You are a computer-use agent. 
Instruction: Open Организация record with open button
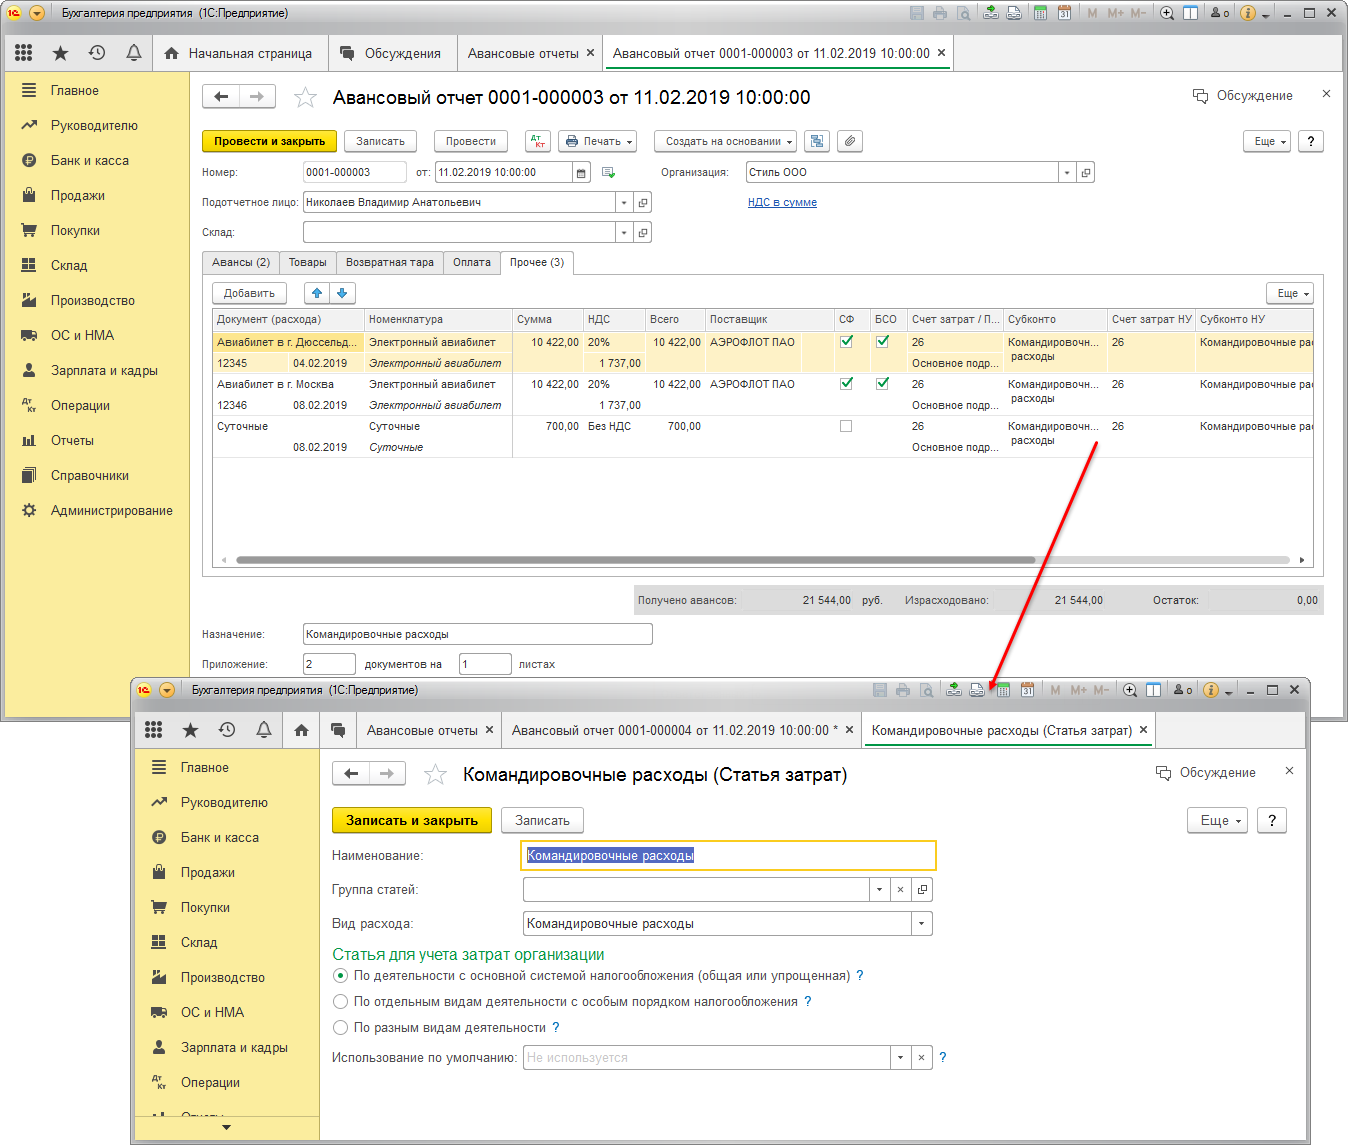click(1086, 172)
